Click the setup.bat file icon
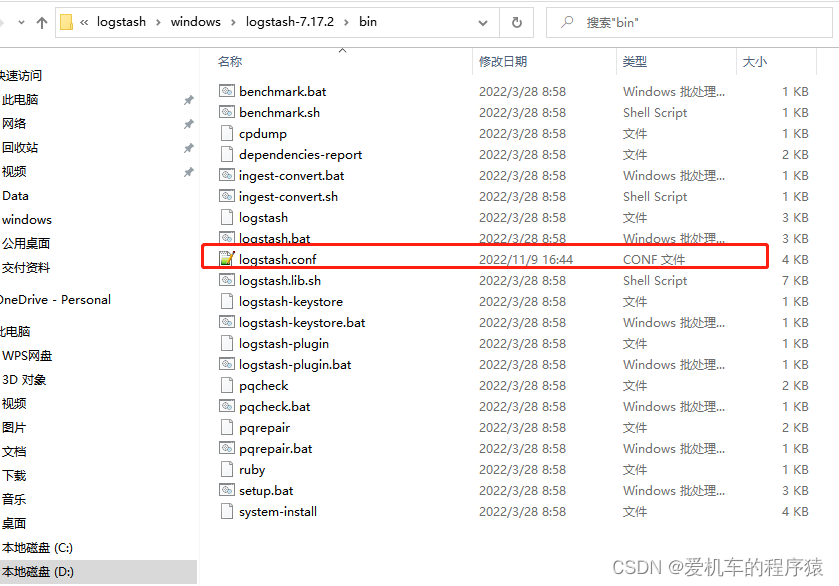This screenshot has width=839, height=586. 227,490
